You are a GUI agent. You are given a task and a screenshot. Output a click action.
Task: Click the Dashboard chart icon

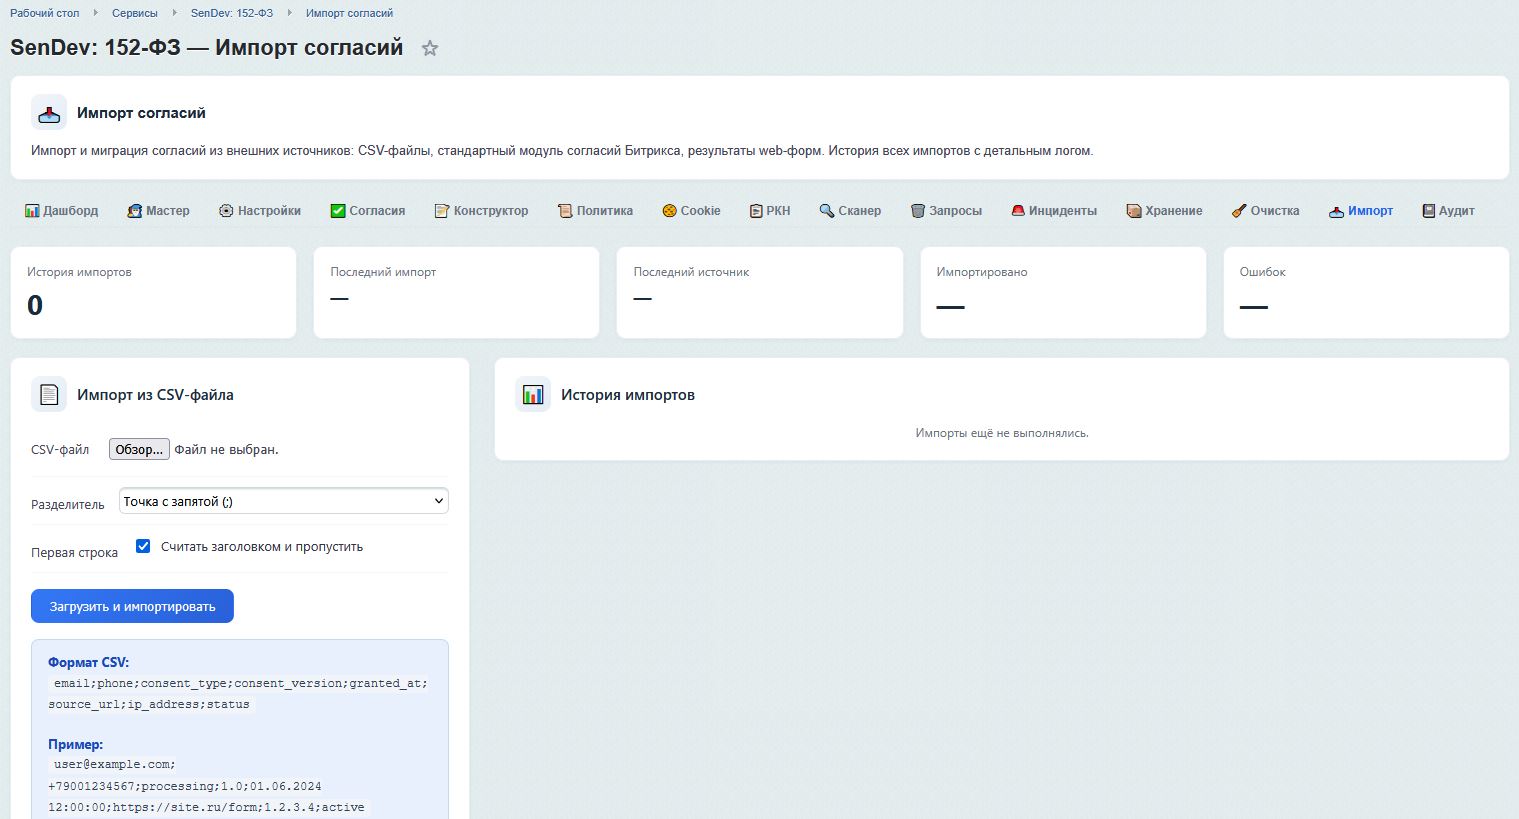[32, 211]
